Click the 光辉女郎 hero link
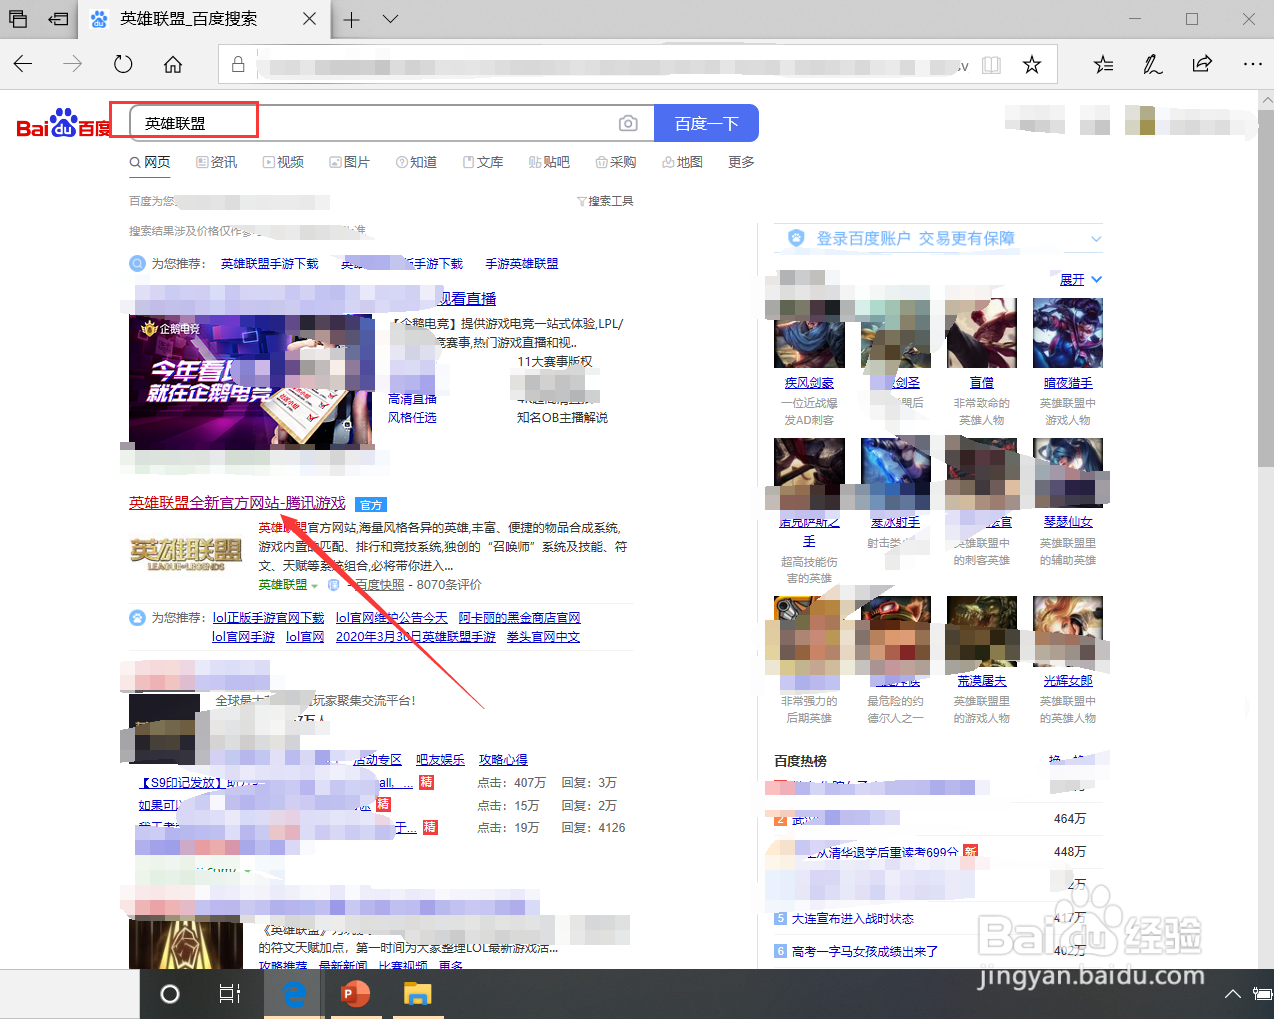Screen dimensions: 1274x1019 [1068, 681]
